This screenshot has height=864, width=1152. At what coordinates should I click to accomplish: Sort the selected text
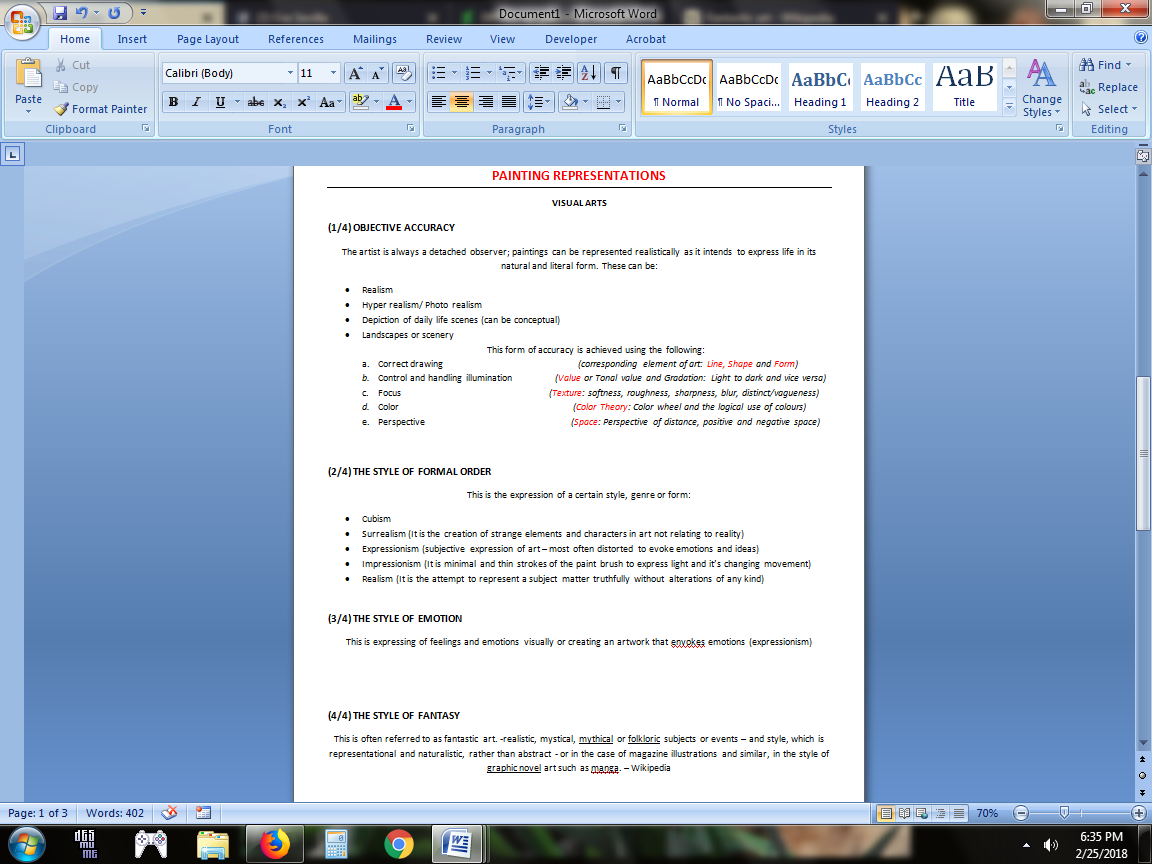point(589,73)
